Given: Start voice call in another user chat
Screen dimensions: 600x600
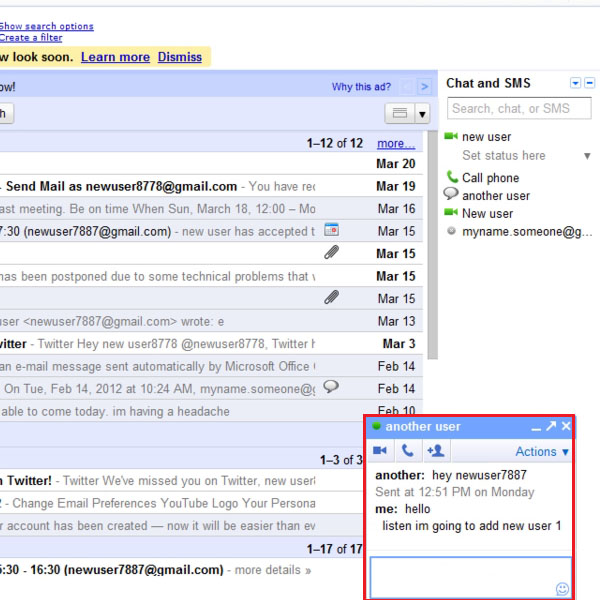Looking at the screenshot, I should pyautogui.click(x=408, y=450).
